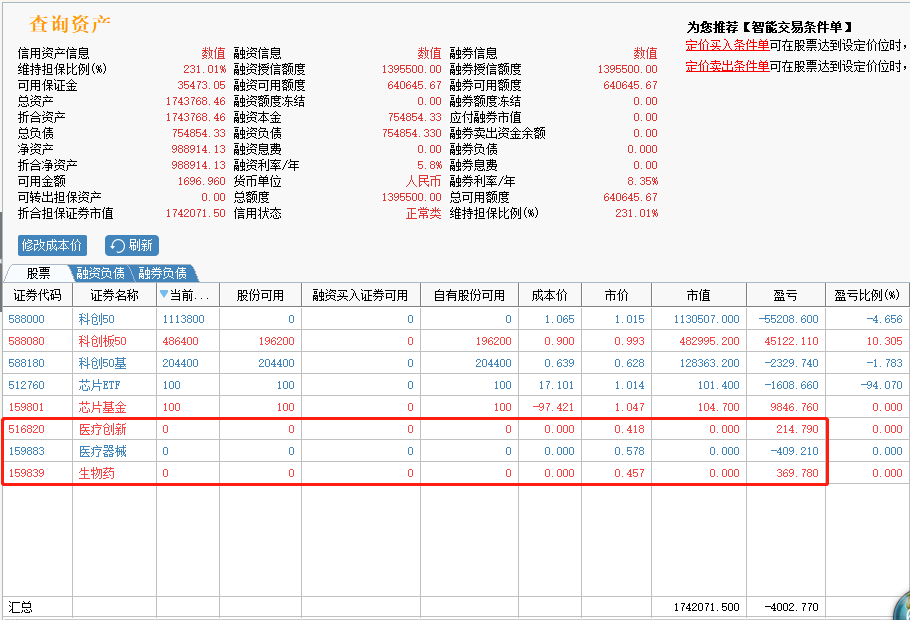Select the 588000 科创50 row code

pyautogui.click(x=26, y=319)
